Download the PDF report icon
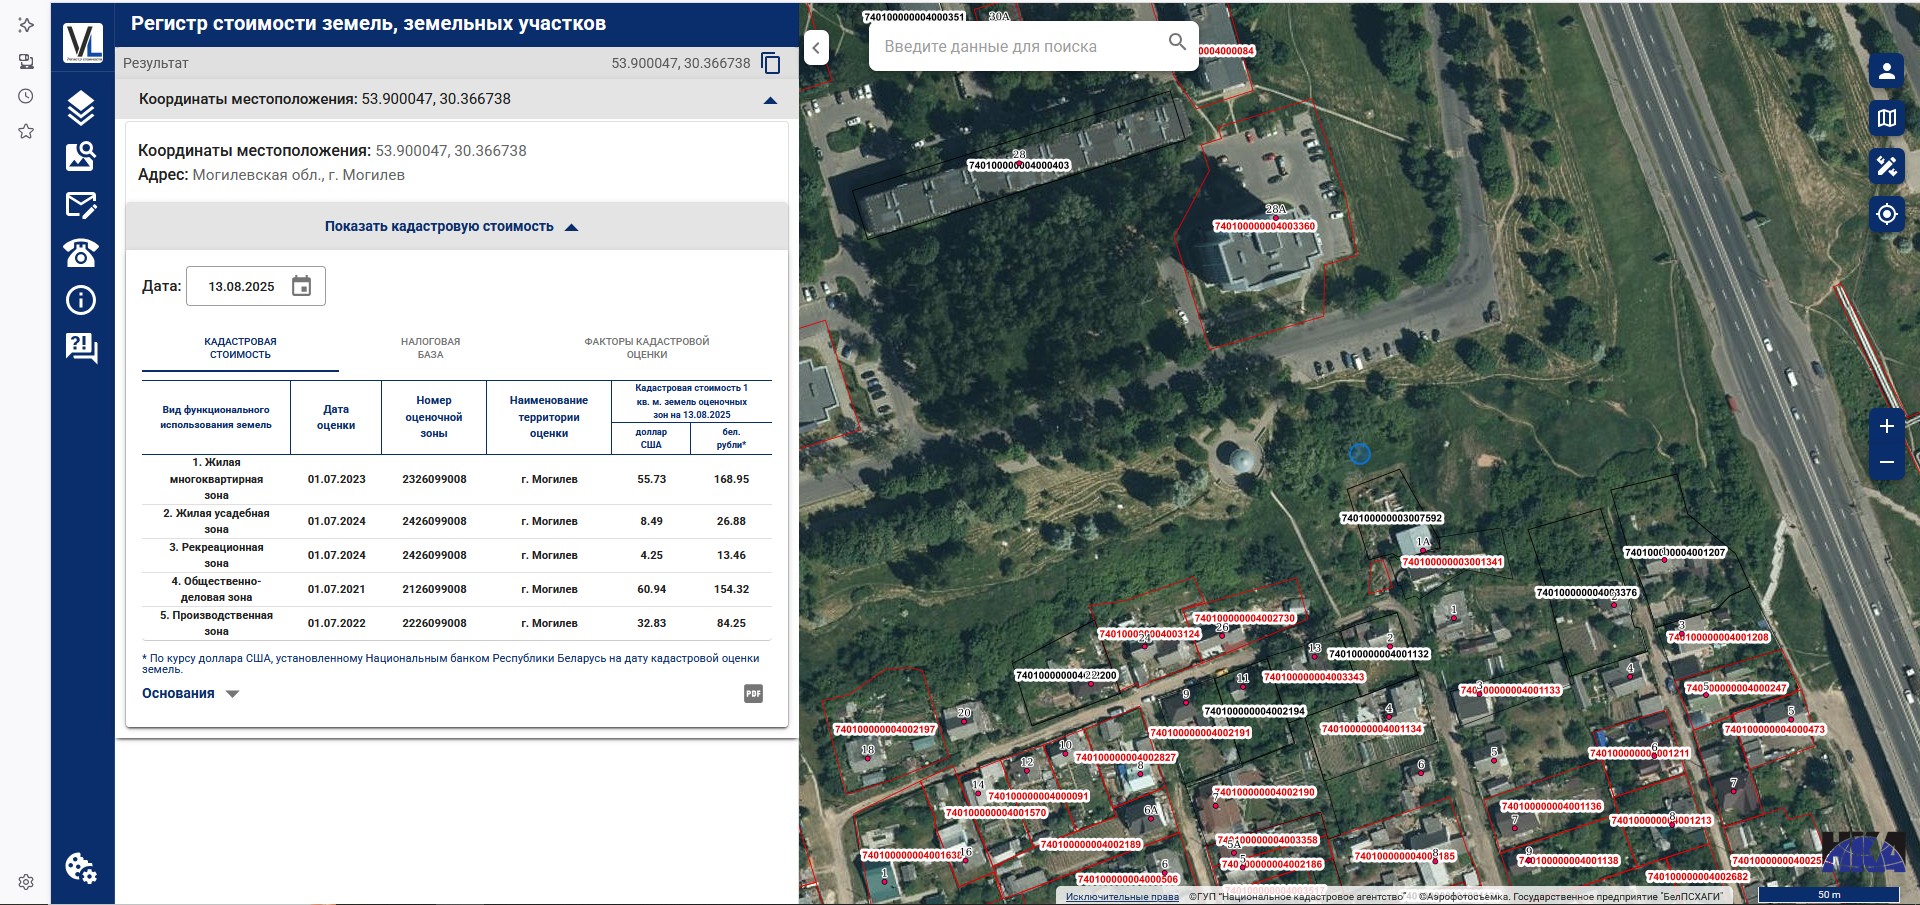Image resolution: width=1920 pixels, height=905 pixels. click(x=753, y=693)
